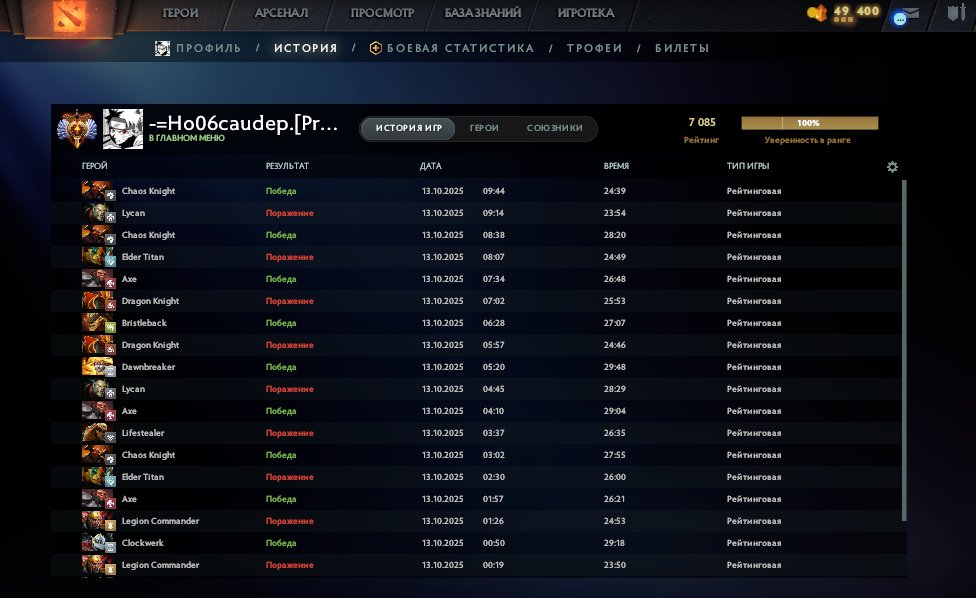This screenshot has height=598, width=976.
Task: Switch to the БОЕВАЯ СТАТИСТИКА tab
Action: [451, 48]
